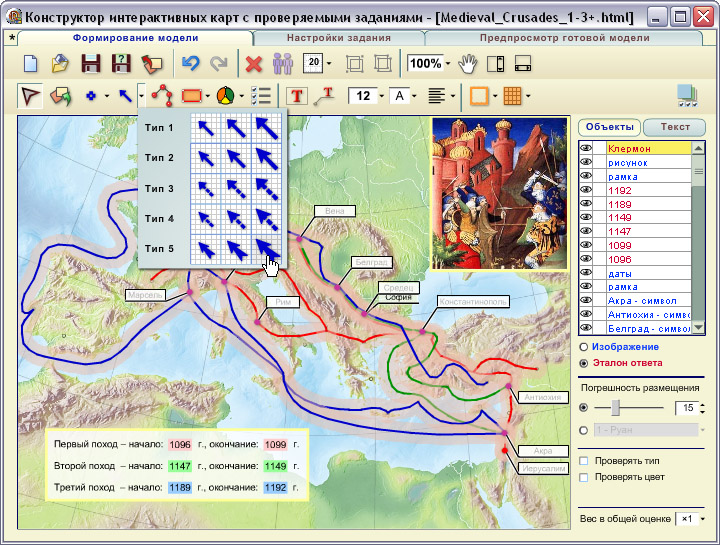Open an existing file

pos(60,63)
